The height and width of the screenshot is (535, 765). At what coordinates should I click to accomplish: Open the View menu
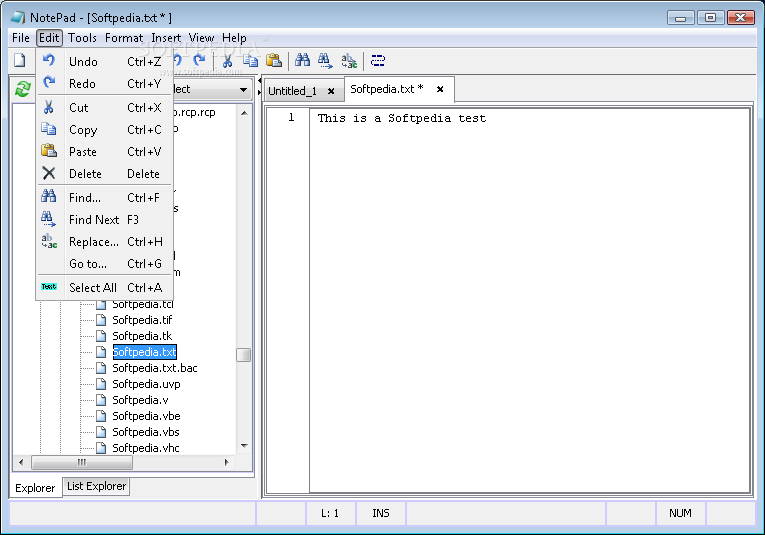tap(201, 38)
